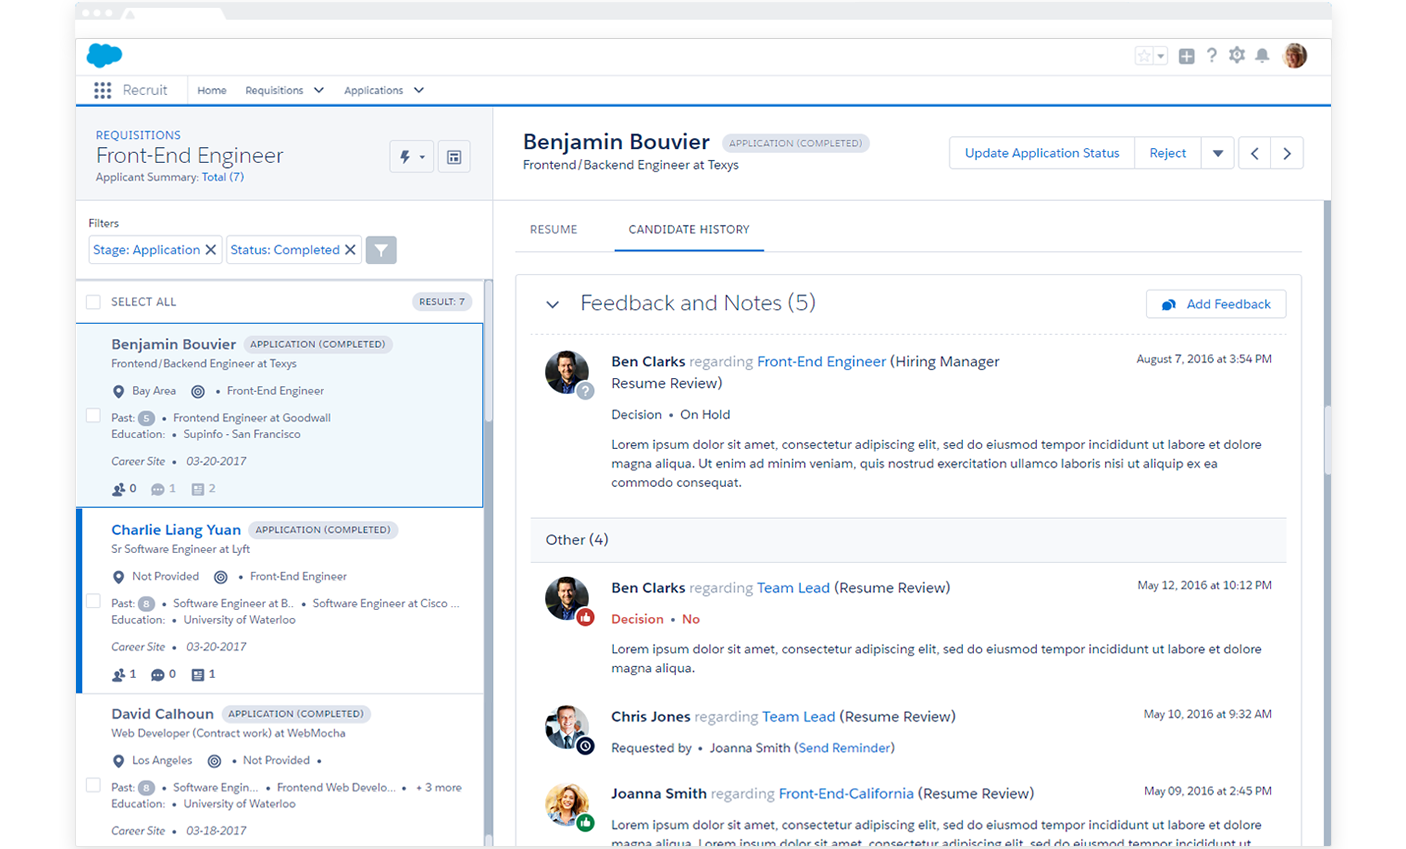Click the Add Feedback button

1216,304
